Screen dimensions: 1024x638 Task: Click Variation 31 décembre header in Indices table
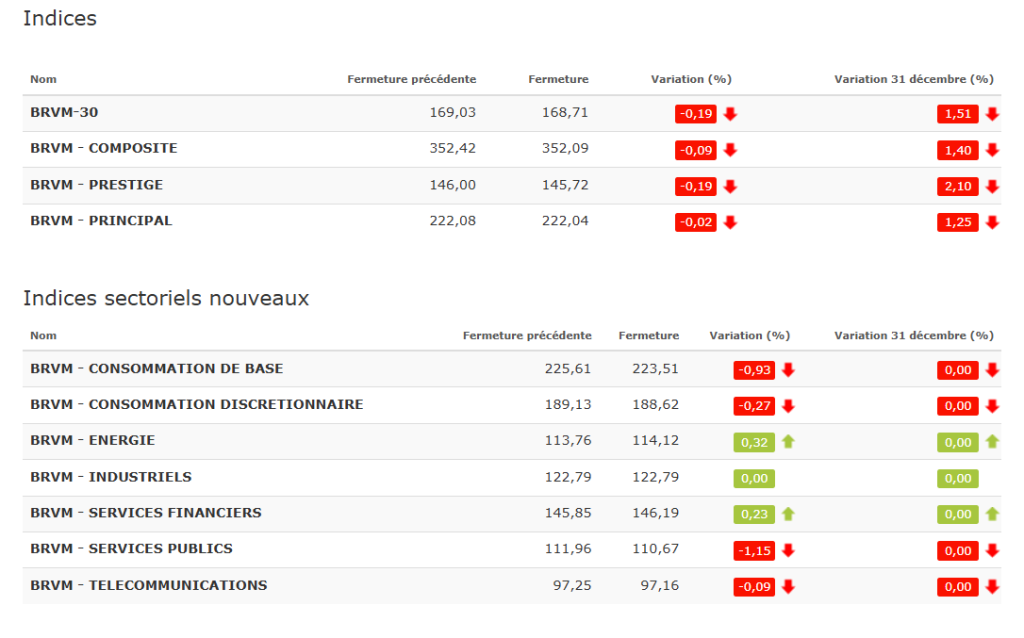(x=913, y=79)
